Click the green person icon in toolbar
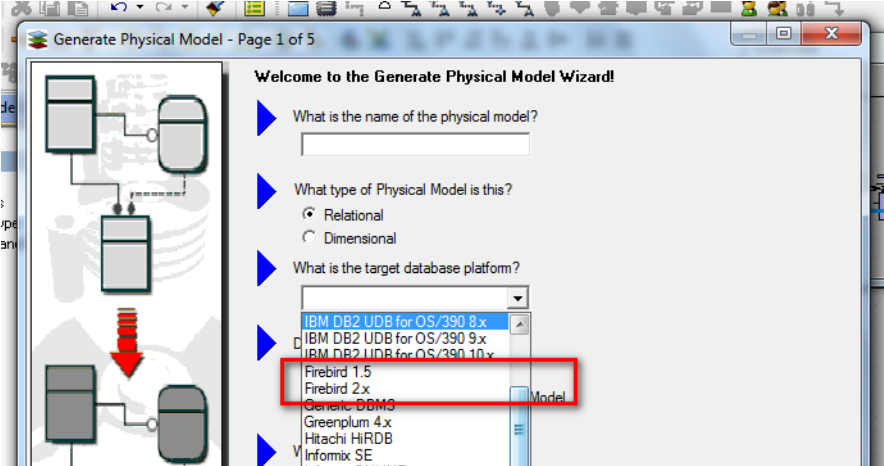The image size is (884, 466). (749, 8)
